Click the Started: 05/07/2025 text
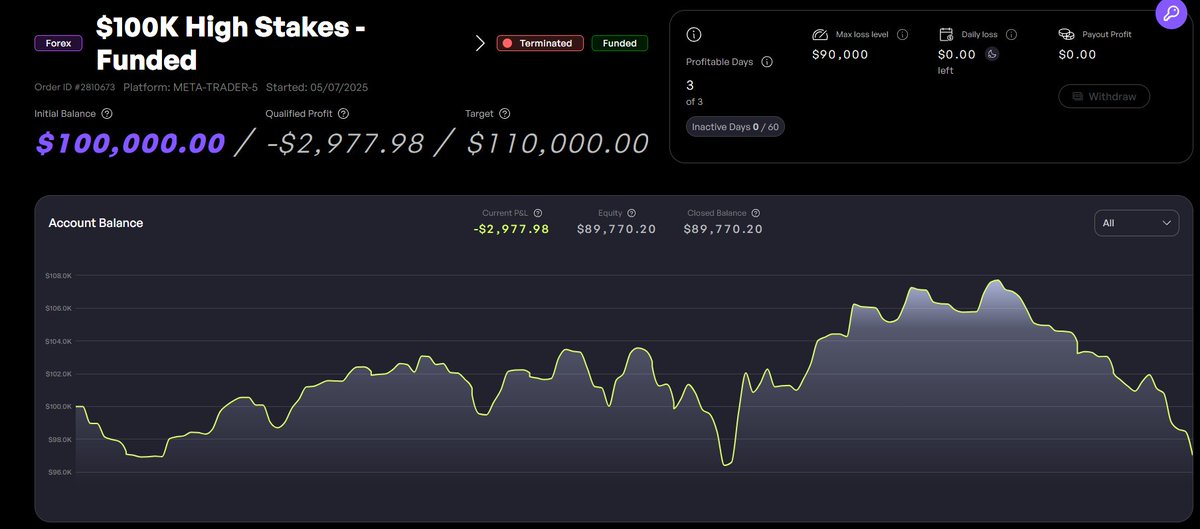Viewport: 1200px width, 529px height. click(x=318, y=87)
